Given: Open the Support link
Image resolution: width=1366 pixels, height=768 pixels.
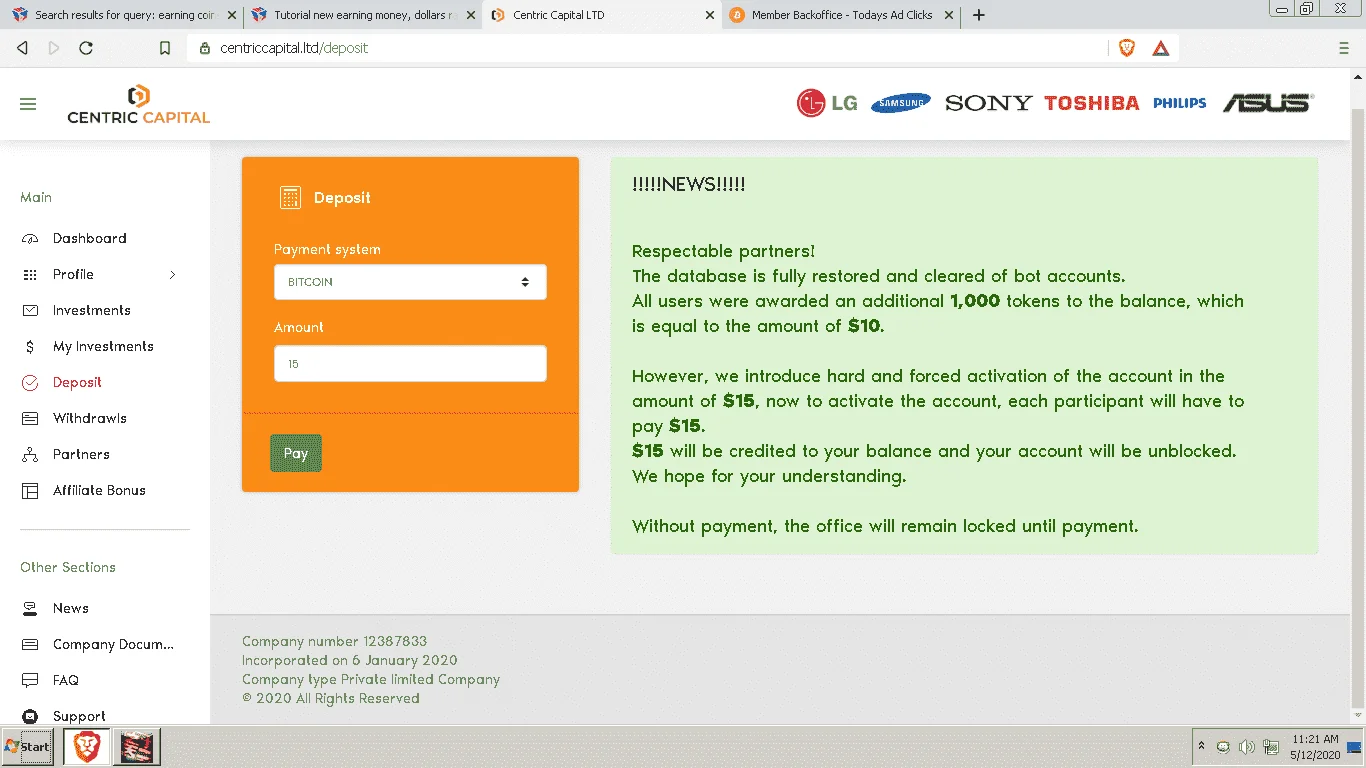Looking at the screenshot, I should 79,717.
